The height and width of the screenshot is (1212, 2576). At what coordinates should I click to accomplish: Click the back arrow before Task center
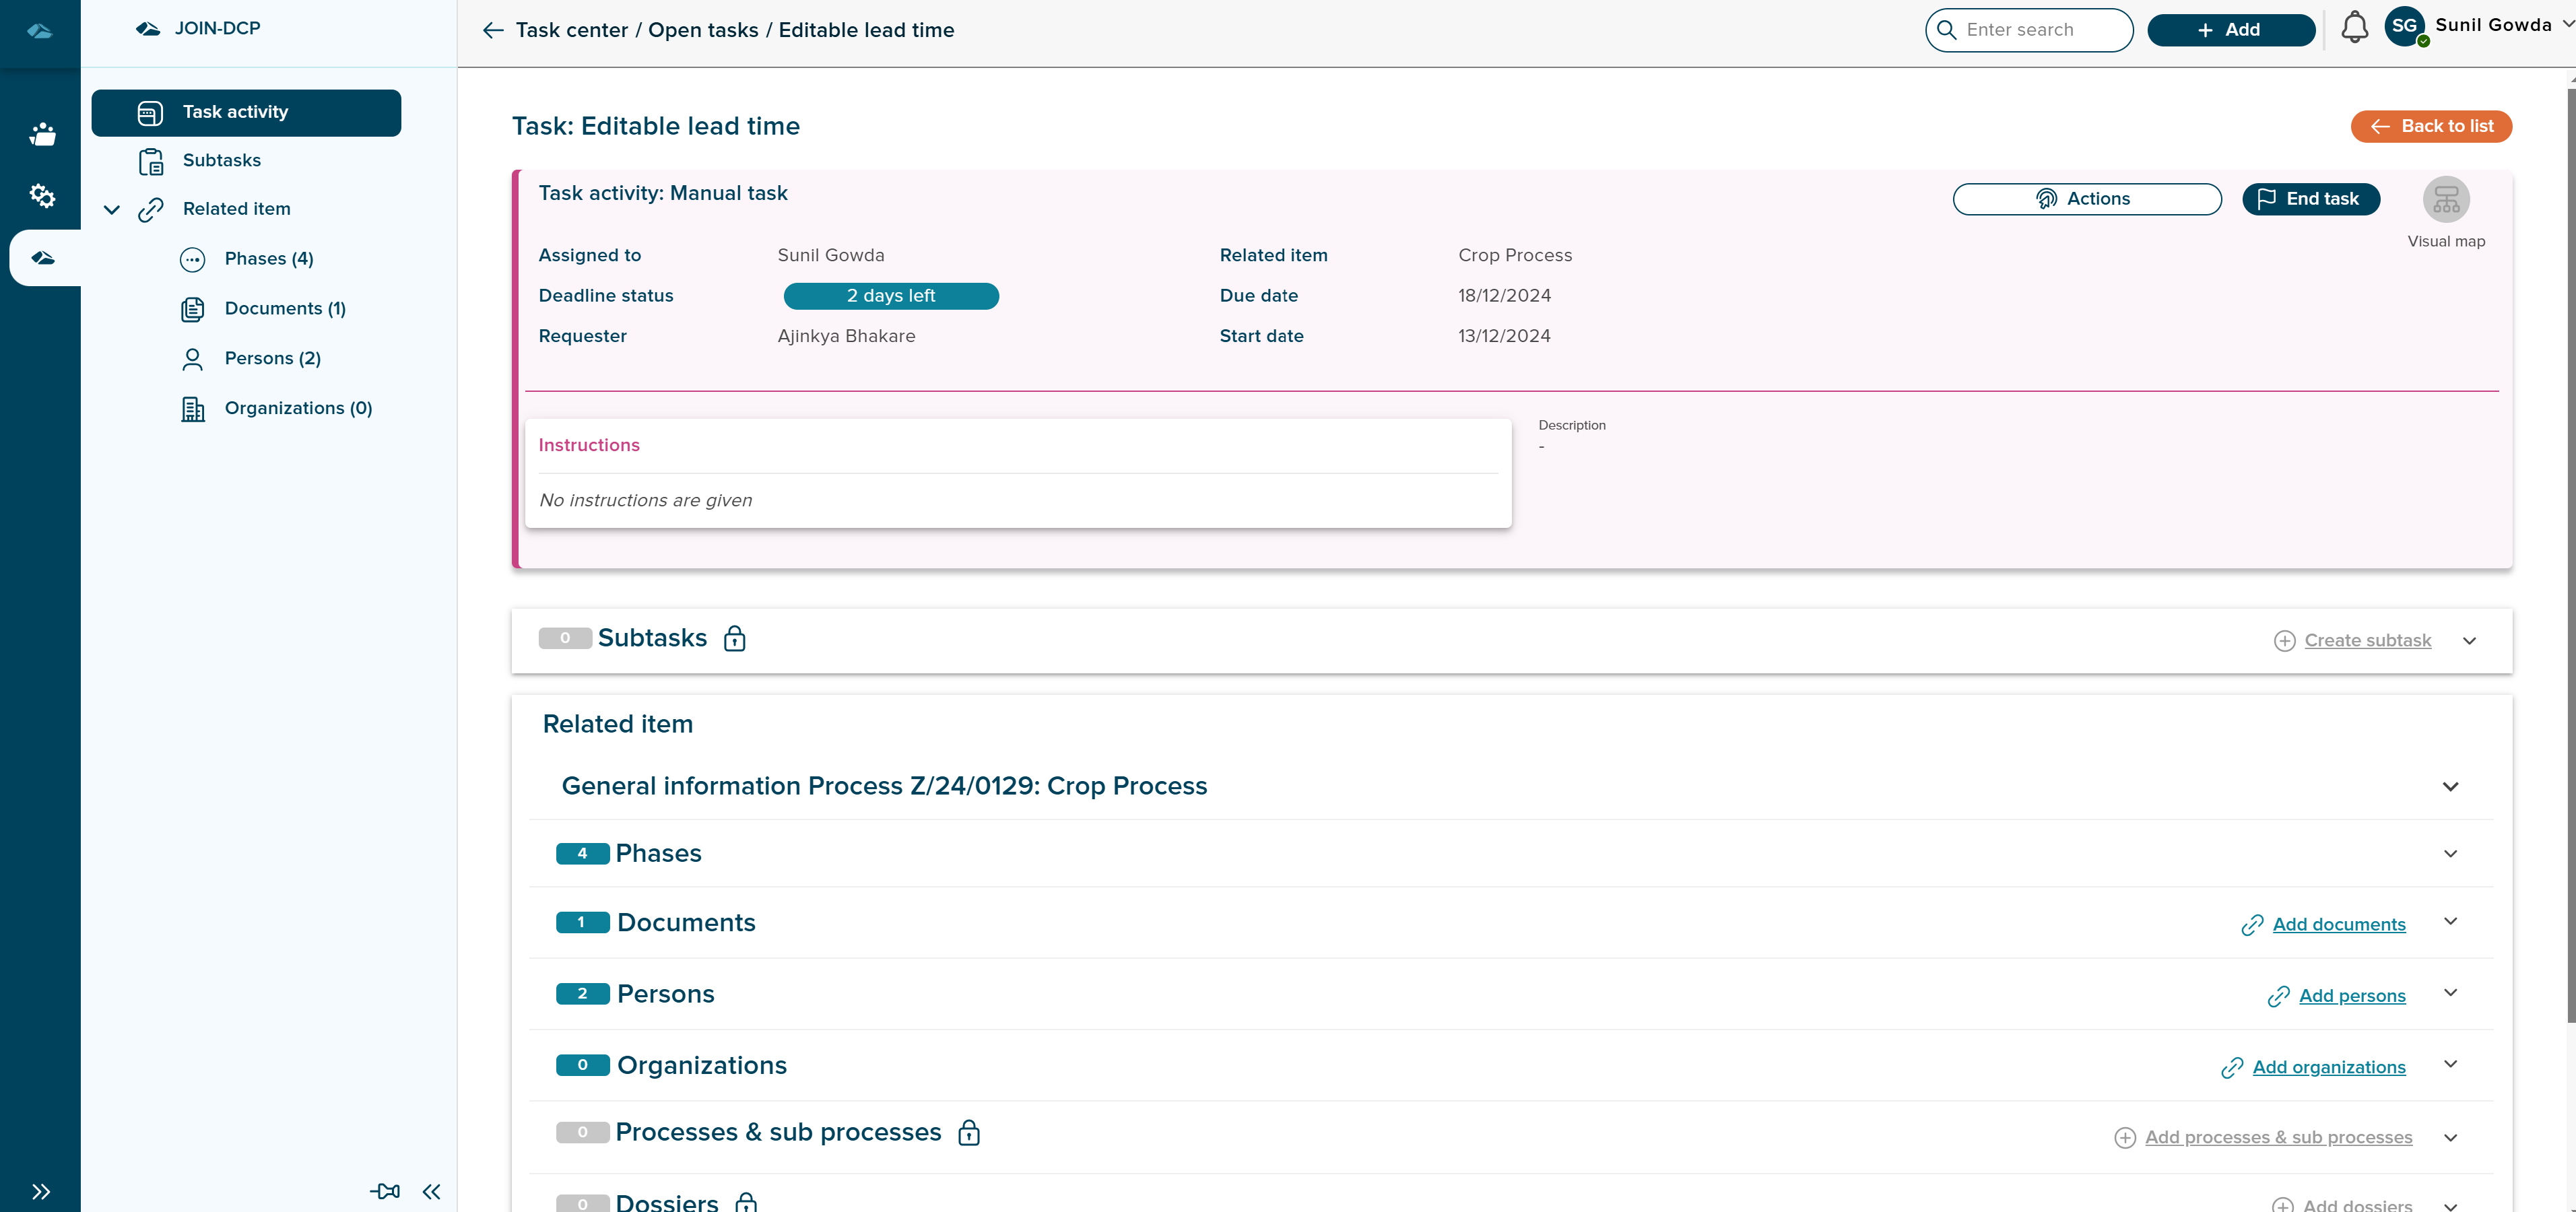(493, 30)
